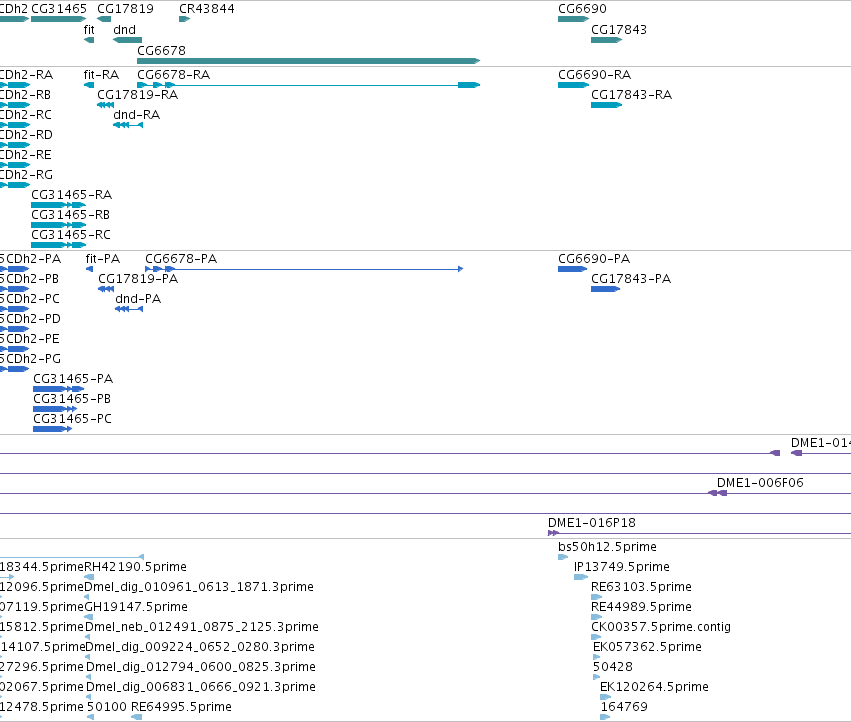This screenshot has width=851, height=722.
Task: Click the EK120264.5prime EST label
Action: pyautogui.click(x=654, y=687)
